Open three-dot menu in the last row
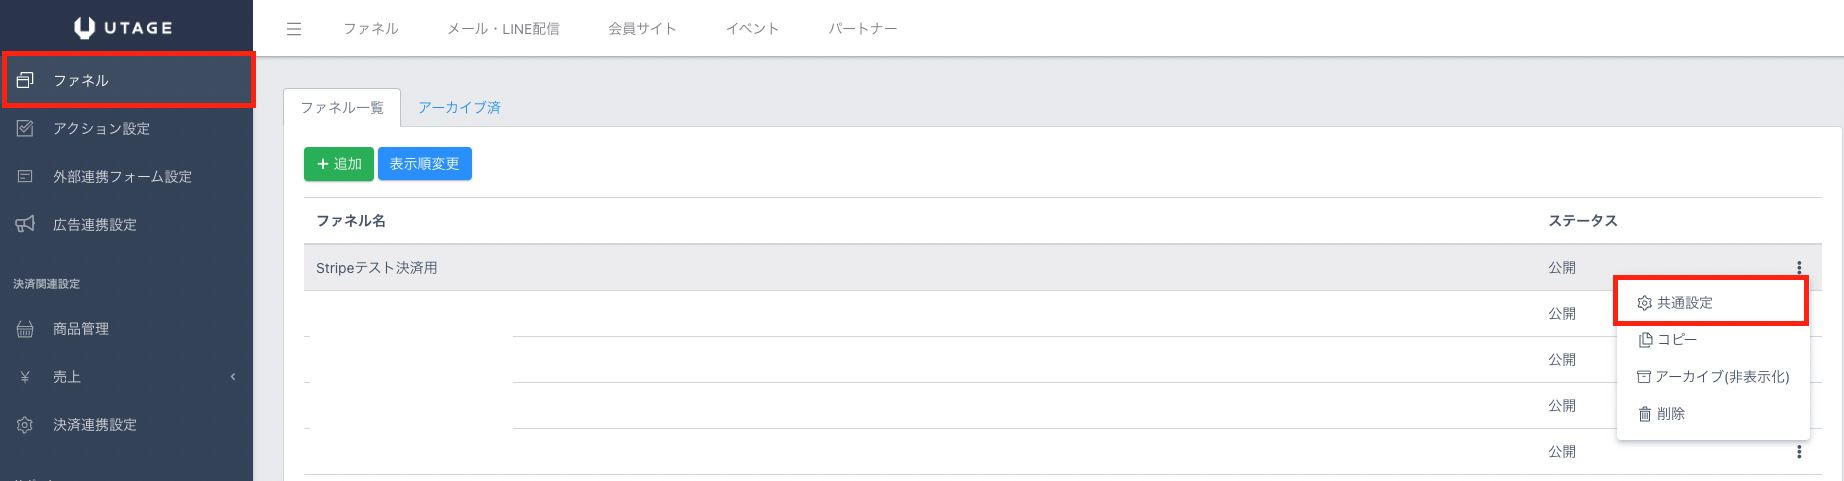Screen dimensions: 1844x481 coord(1799,452)
